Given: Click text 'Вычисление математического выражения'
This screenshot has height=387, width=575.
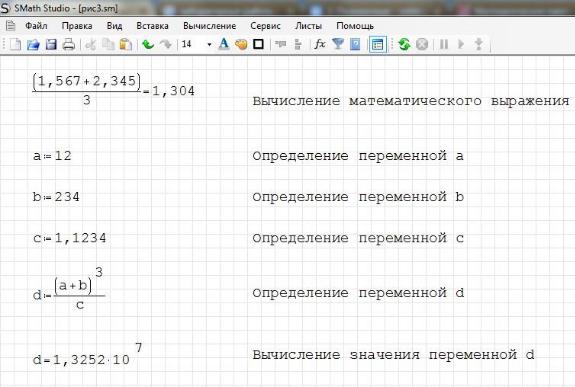Looking at the screenshot, I should [x=411, y=101].
